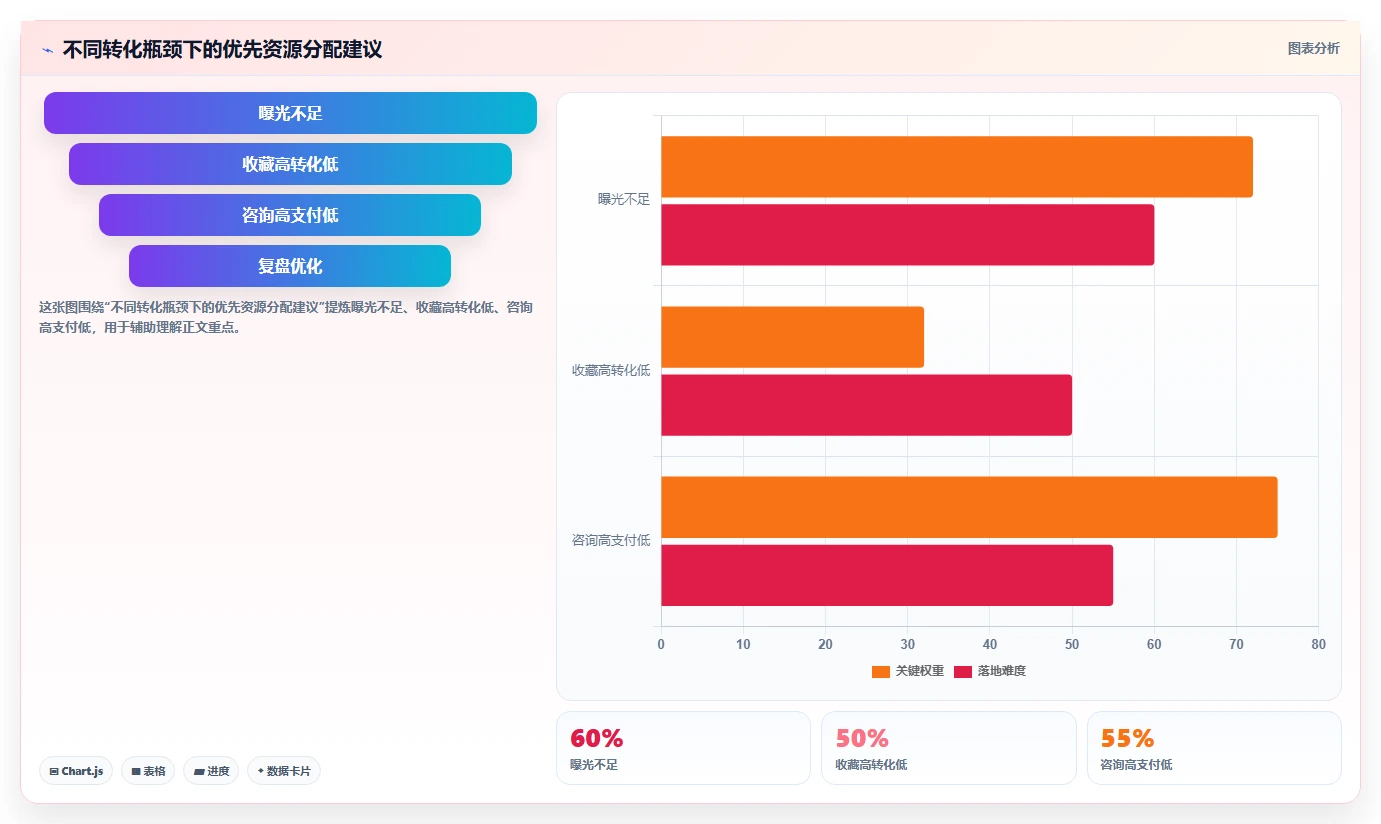Click the page title 不同转化瓶颈下的优先资源分配建议
Screen dimensions: 1381x824
coord(222,50)
